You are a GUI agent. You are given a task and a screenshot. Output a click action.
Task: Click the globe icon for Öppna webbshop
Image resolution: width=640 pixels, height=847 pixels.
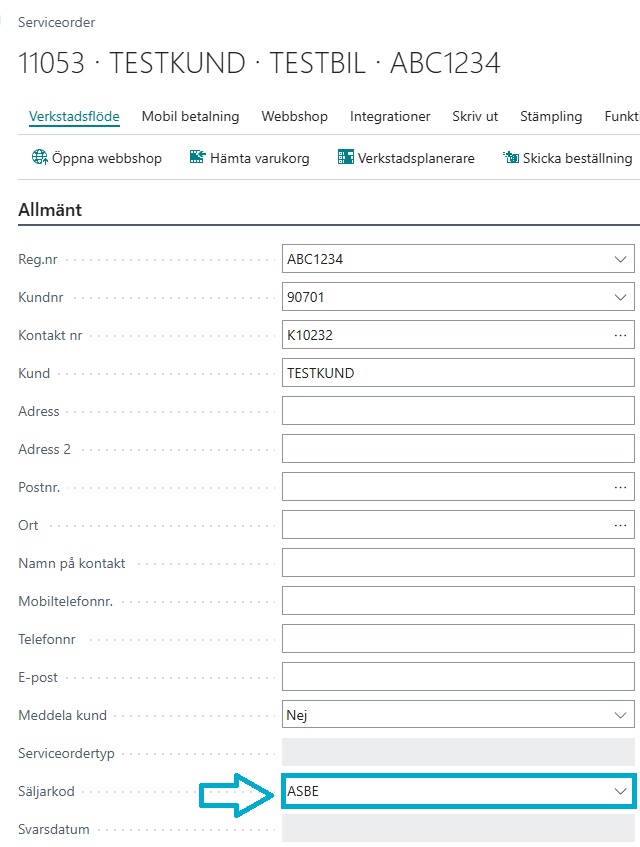tap(40, 157)
